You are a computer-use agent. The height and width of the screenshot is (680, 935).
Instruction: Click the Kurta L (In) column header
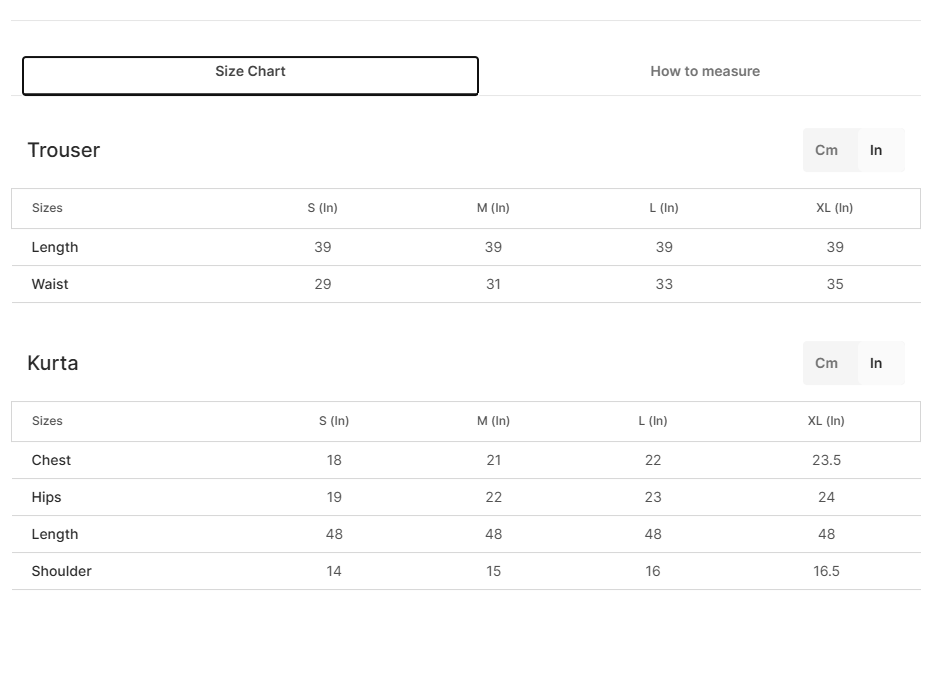tap(653, 421)
